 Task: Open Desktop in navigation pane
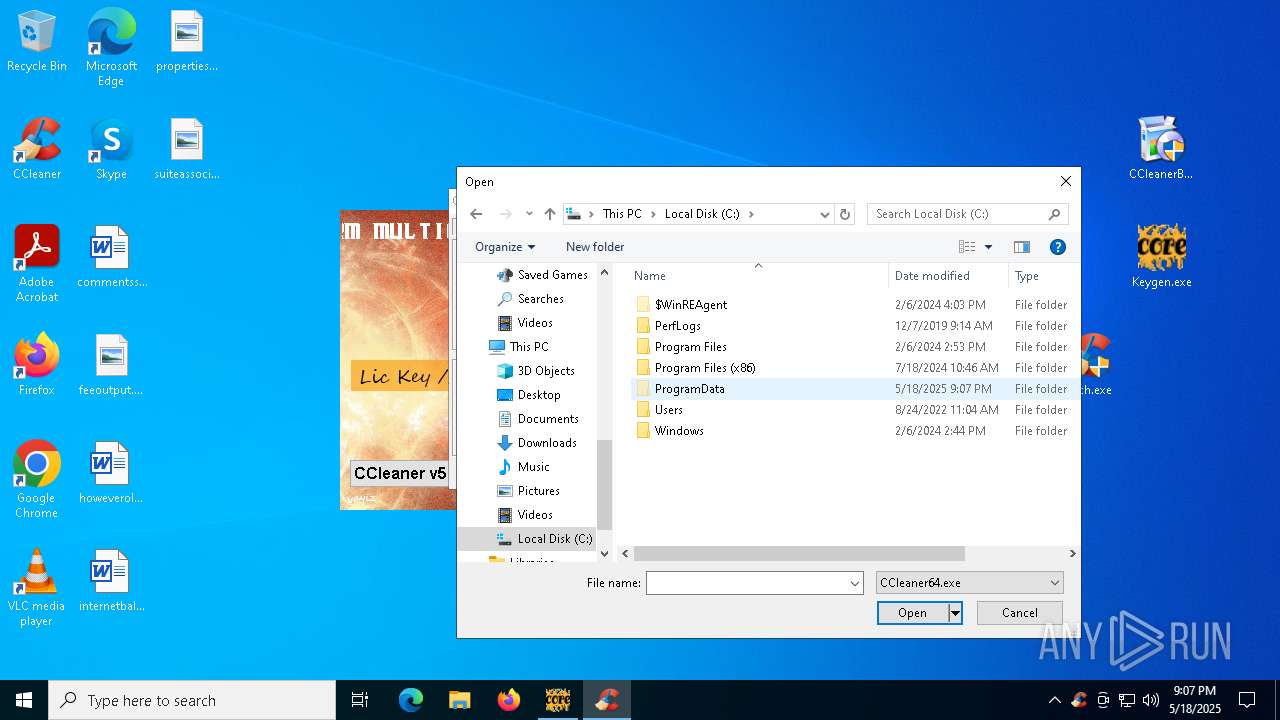tap(539, 395)
